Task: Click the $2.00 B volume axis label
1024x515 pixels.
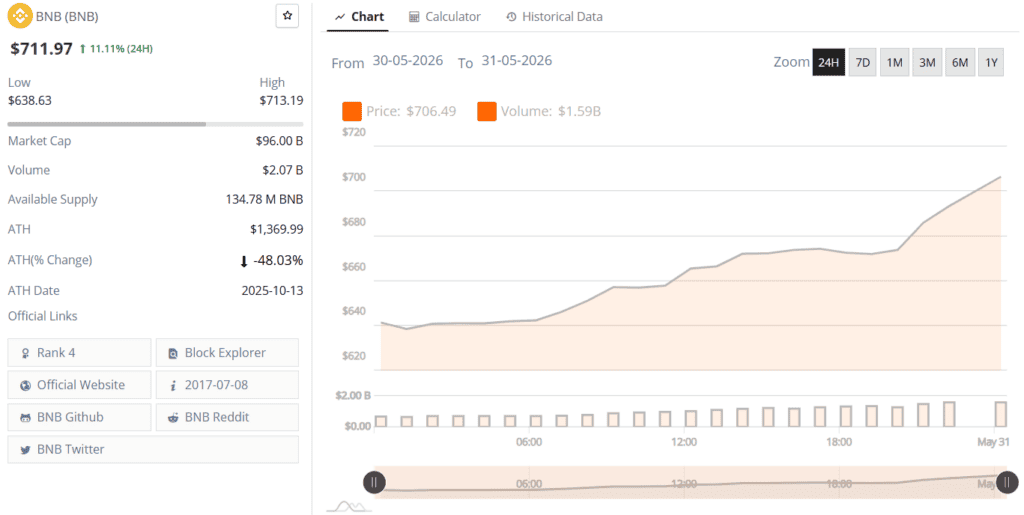Action: pyautogui.click(x=353, y=396)
